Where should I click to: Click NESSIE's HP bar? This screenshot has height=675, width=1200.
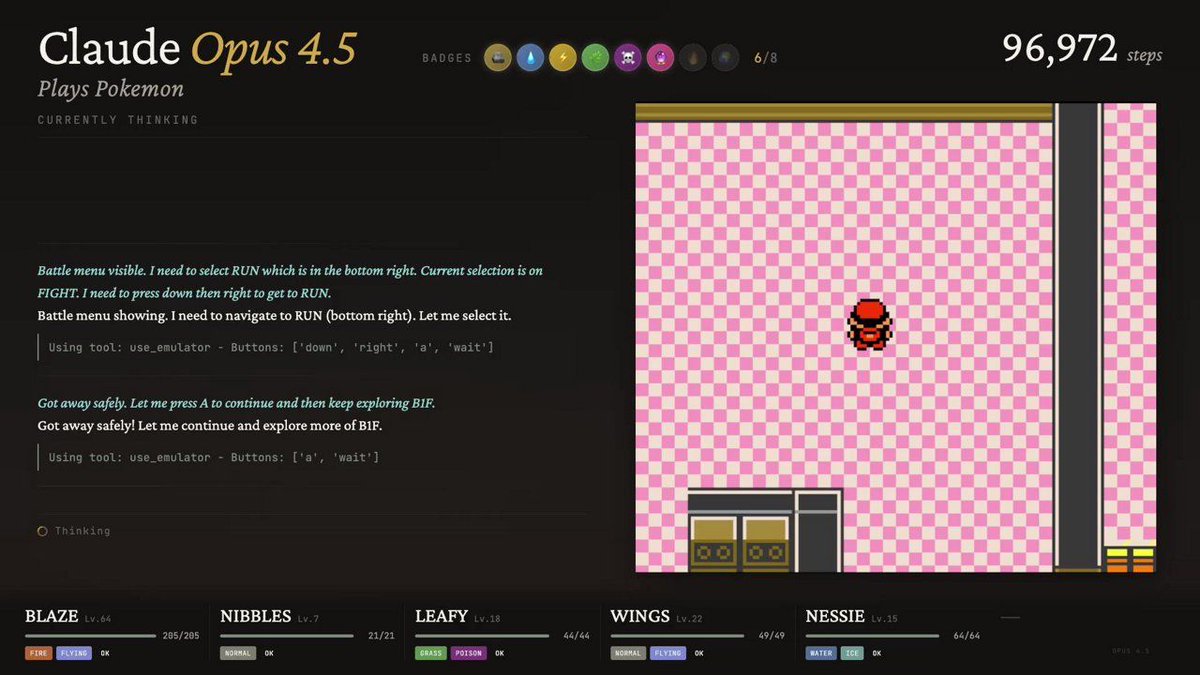point(873,636)
